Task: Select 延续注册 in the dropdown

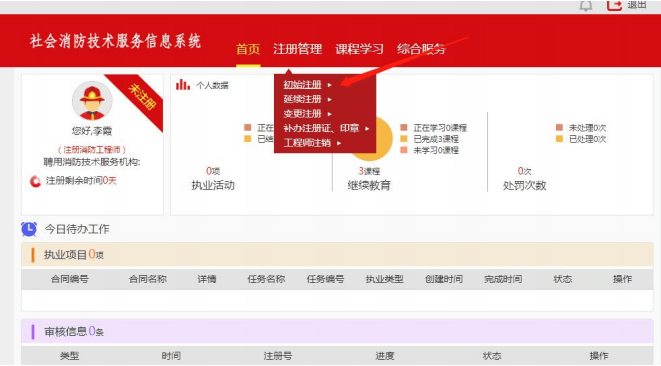Action: coord(302,99)
